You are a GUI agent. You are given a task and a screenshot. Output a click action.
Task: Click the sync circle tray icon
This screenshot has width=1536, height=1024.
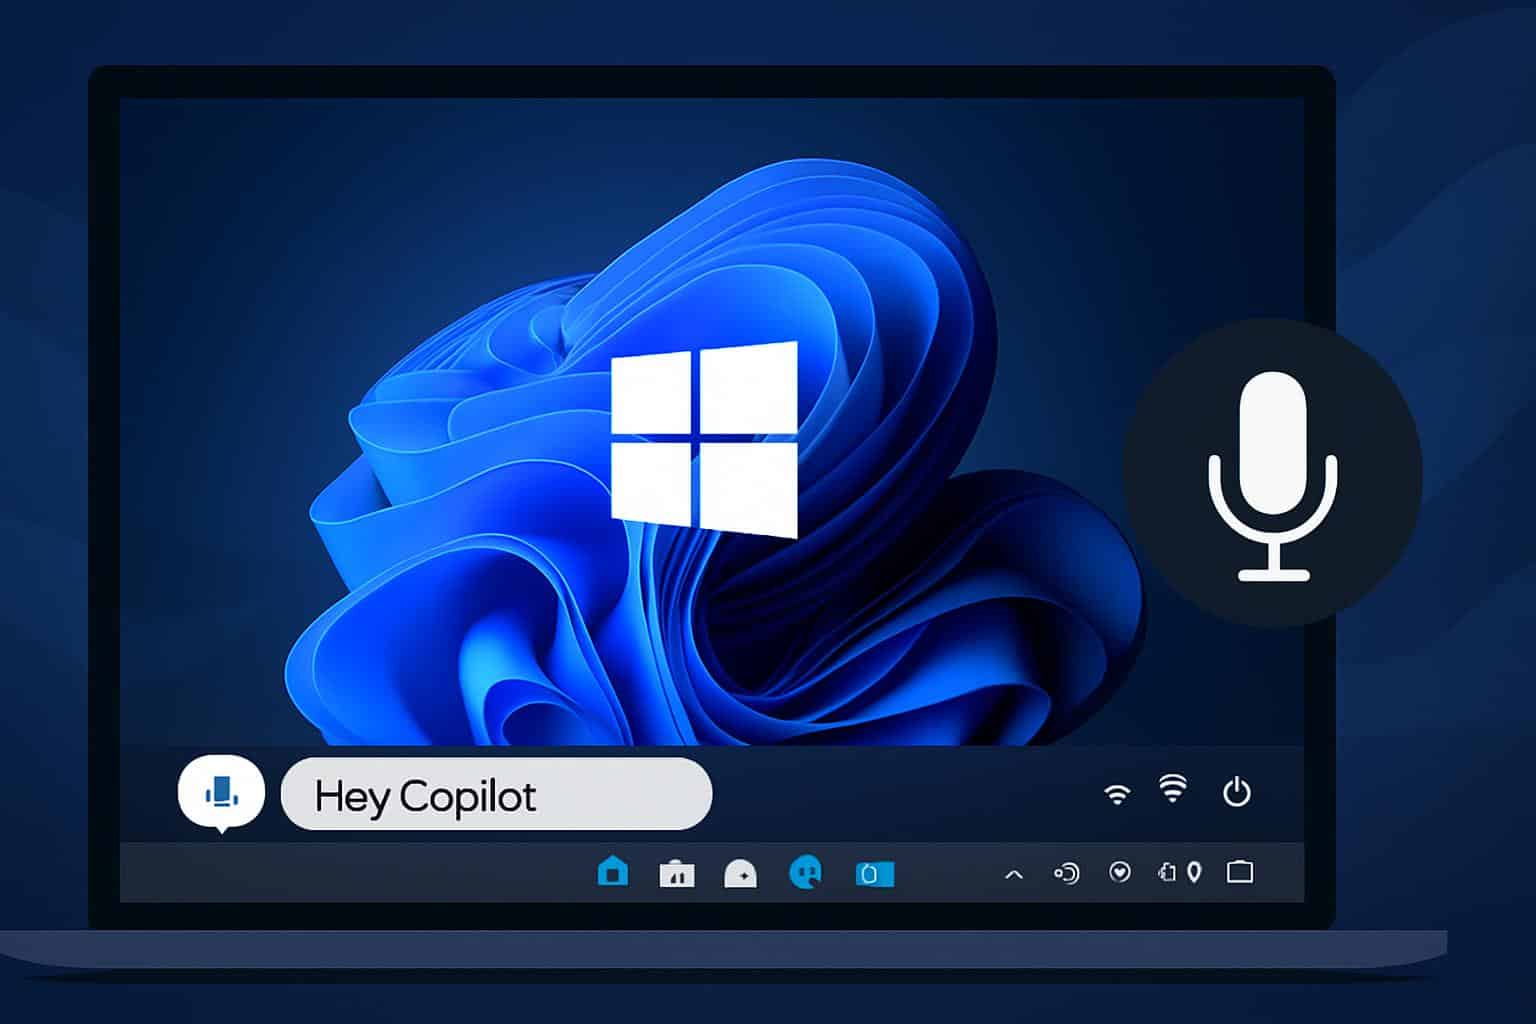1066,874
